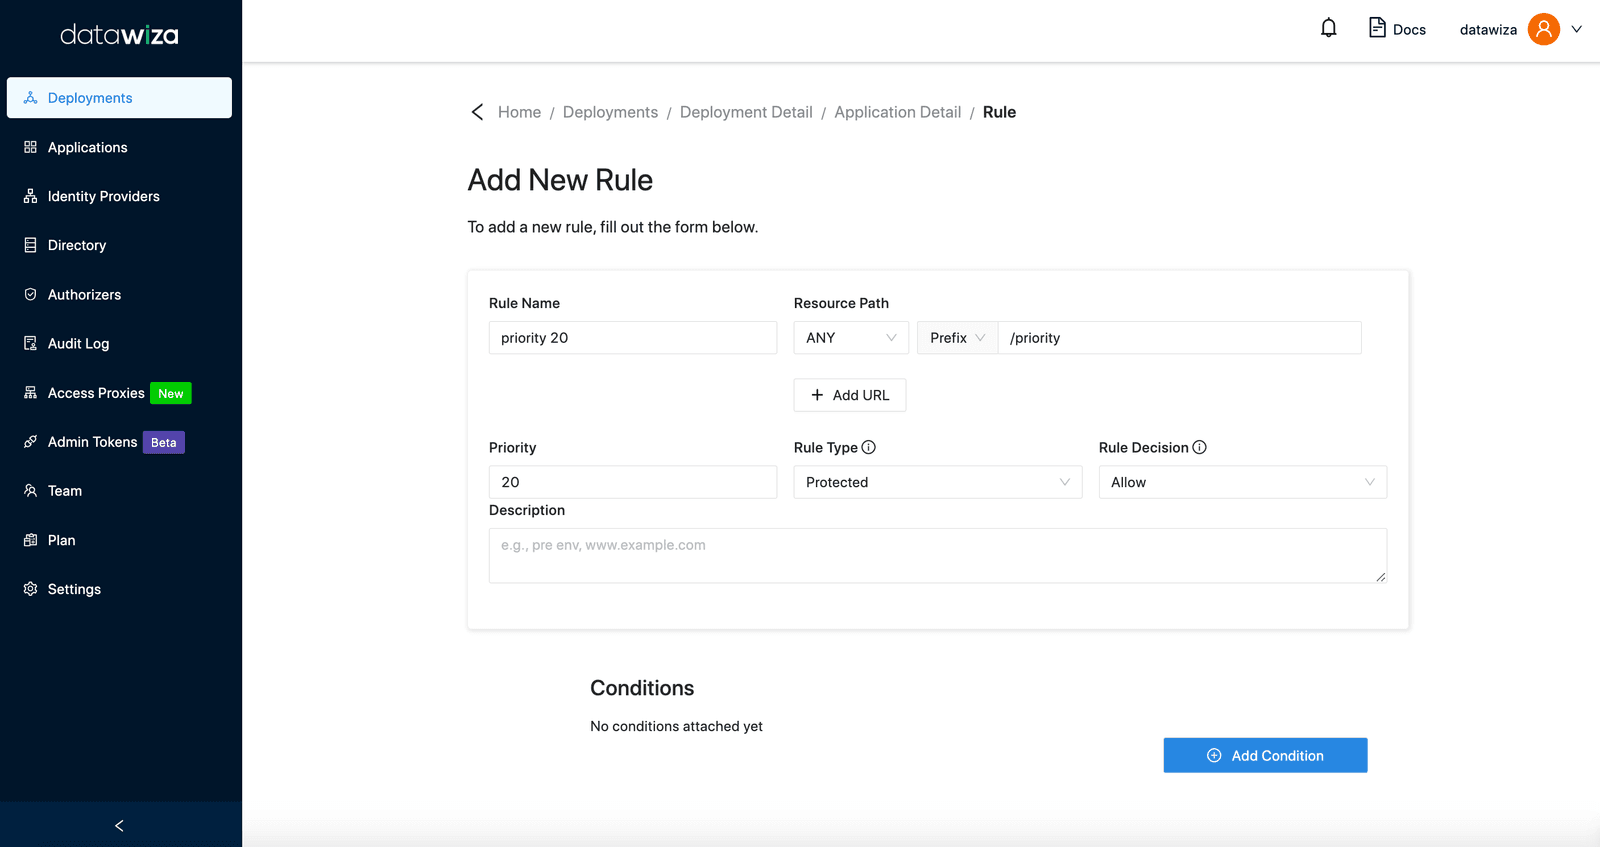Screen dimensions: 1600x847
Task: Expand the account menu chevron
Action: 1577,29
